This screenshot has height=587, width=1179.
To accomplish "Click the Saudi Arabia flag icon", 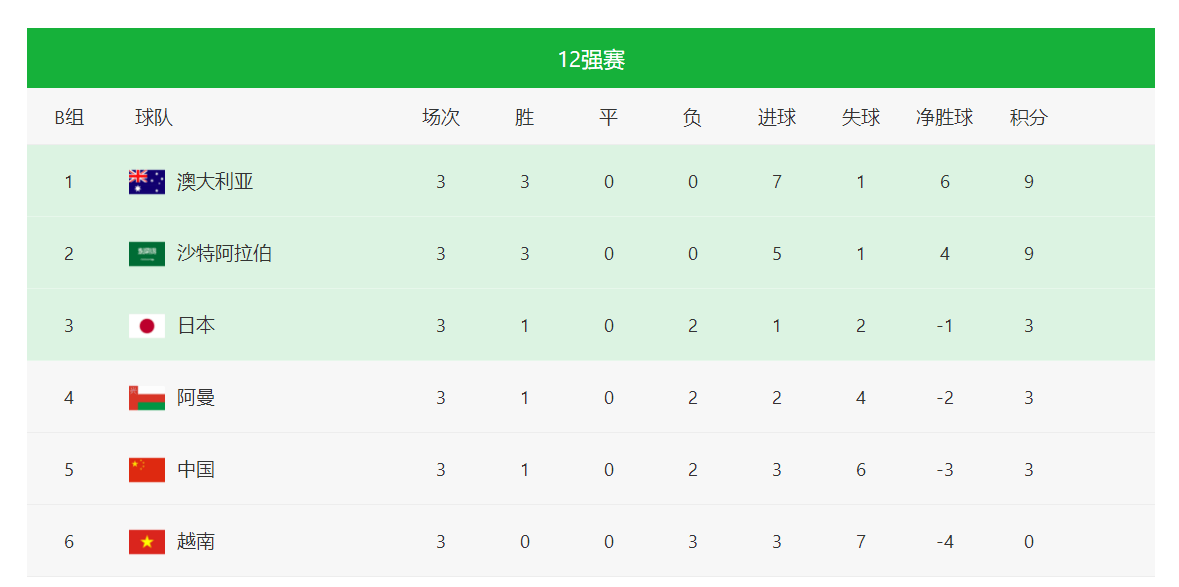I will tap(147, 254).
